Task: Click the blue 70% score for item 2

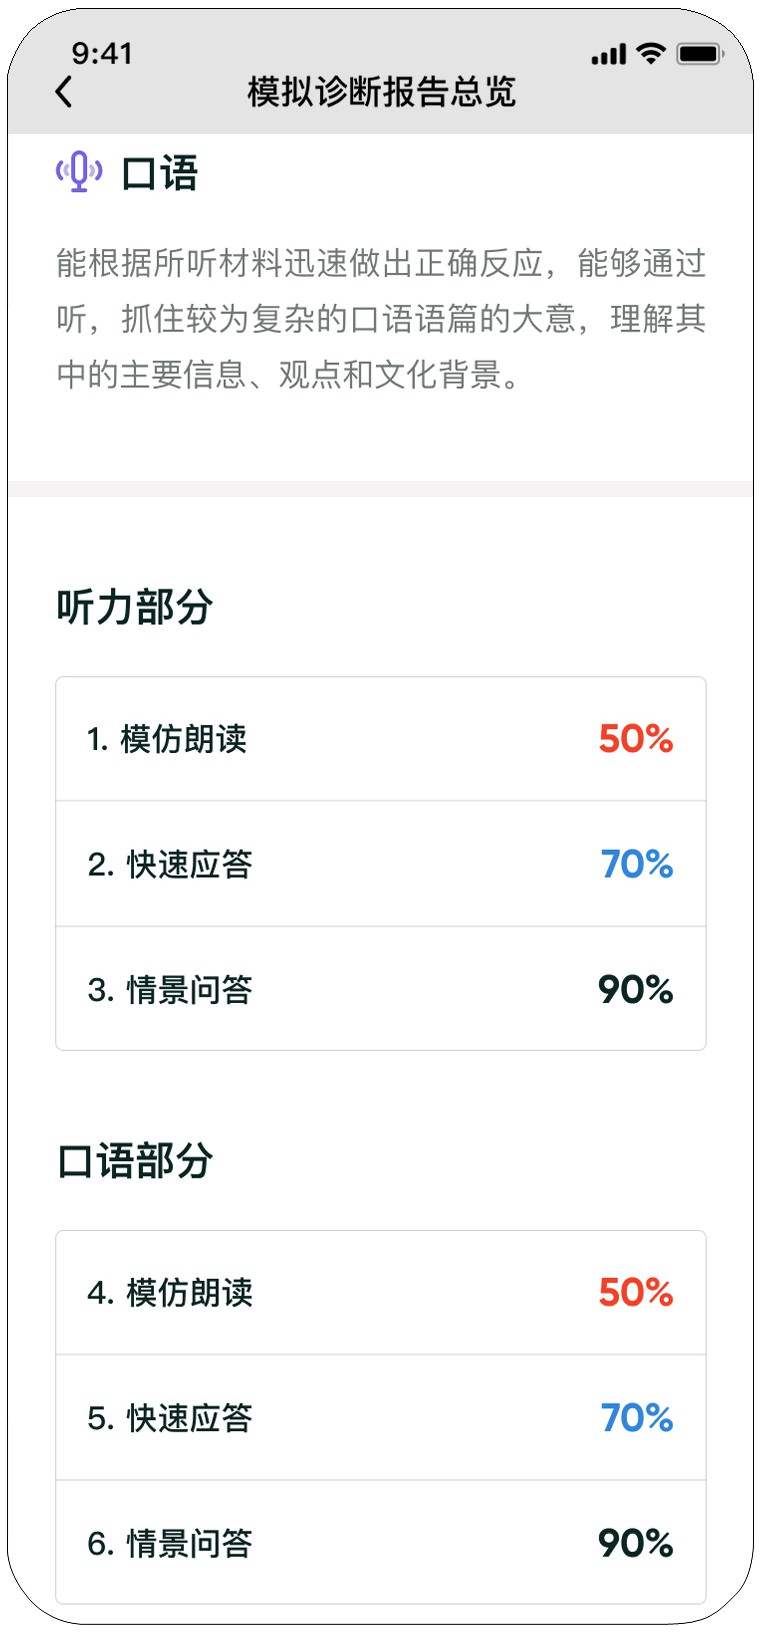Action: pos(637,864)
